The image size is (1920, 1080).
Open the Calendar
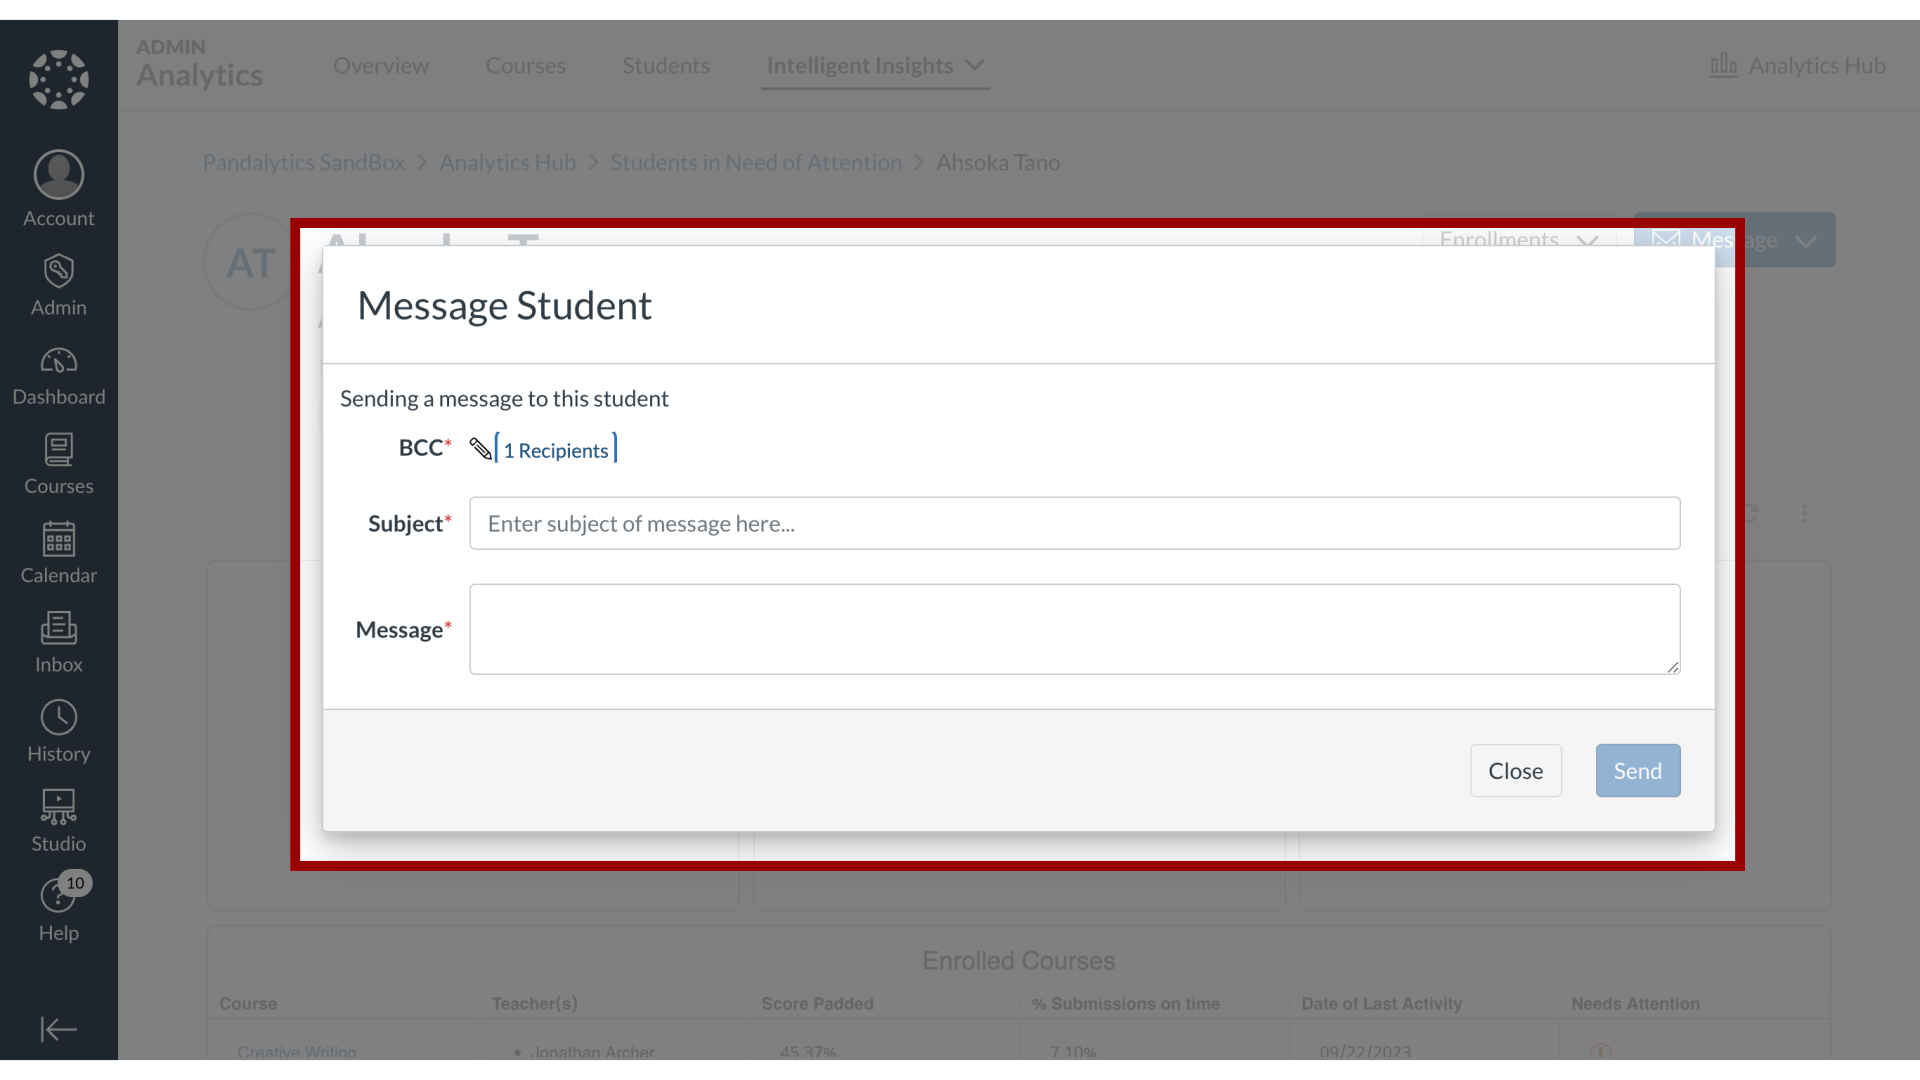59,554
